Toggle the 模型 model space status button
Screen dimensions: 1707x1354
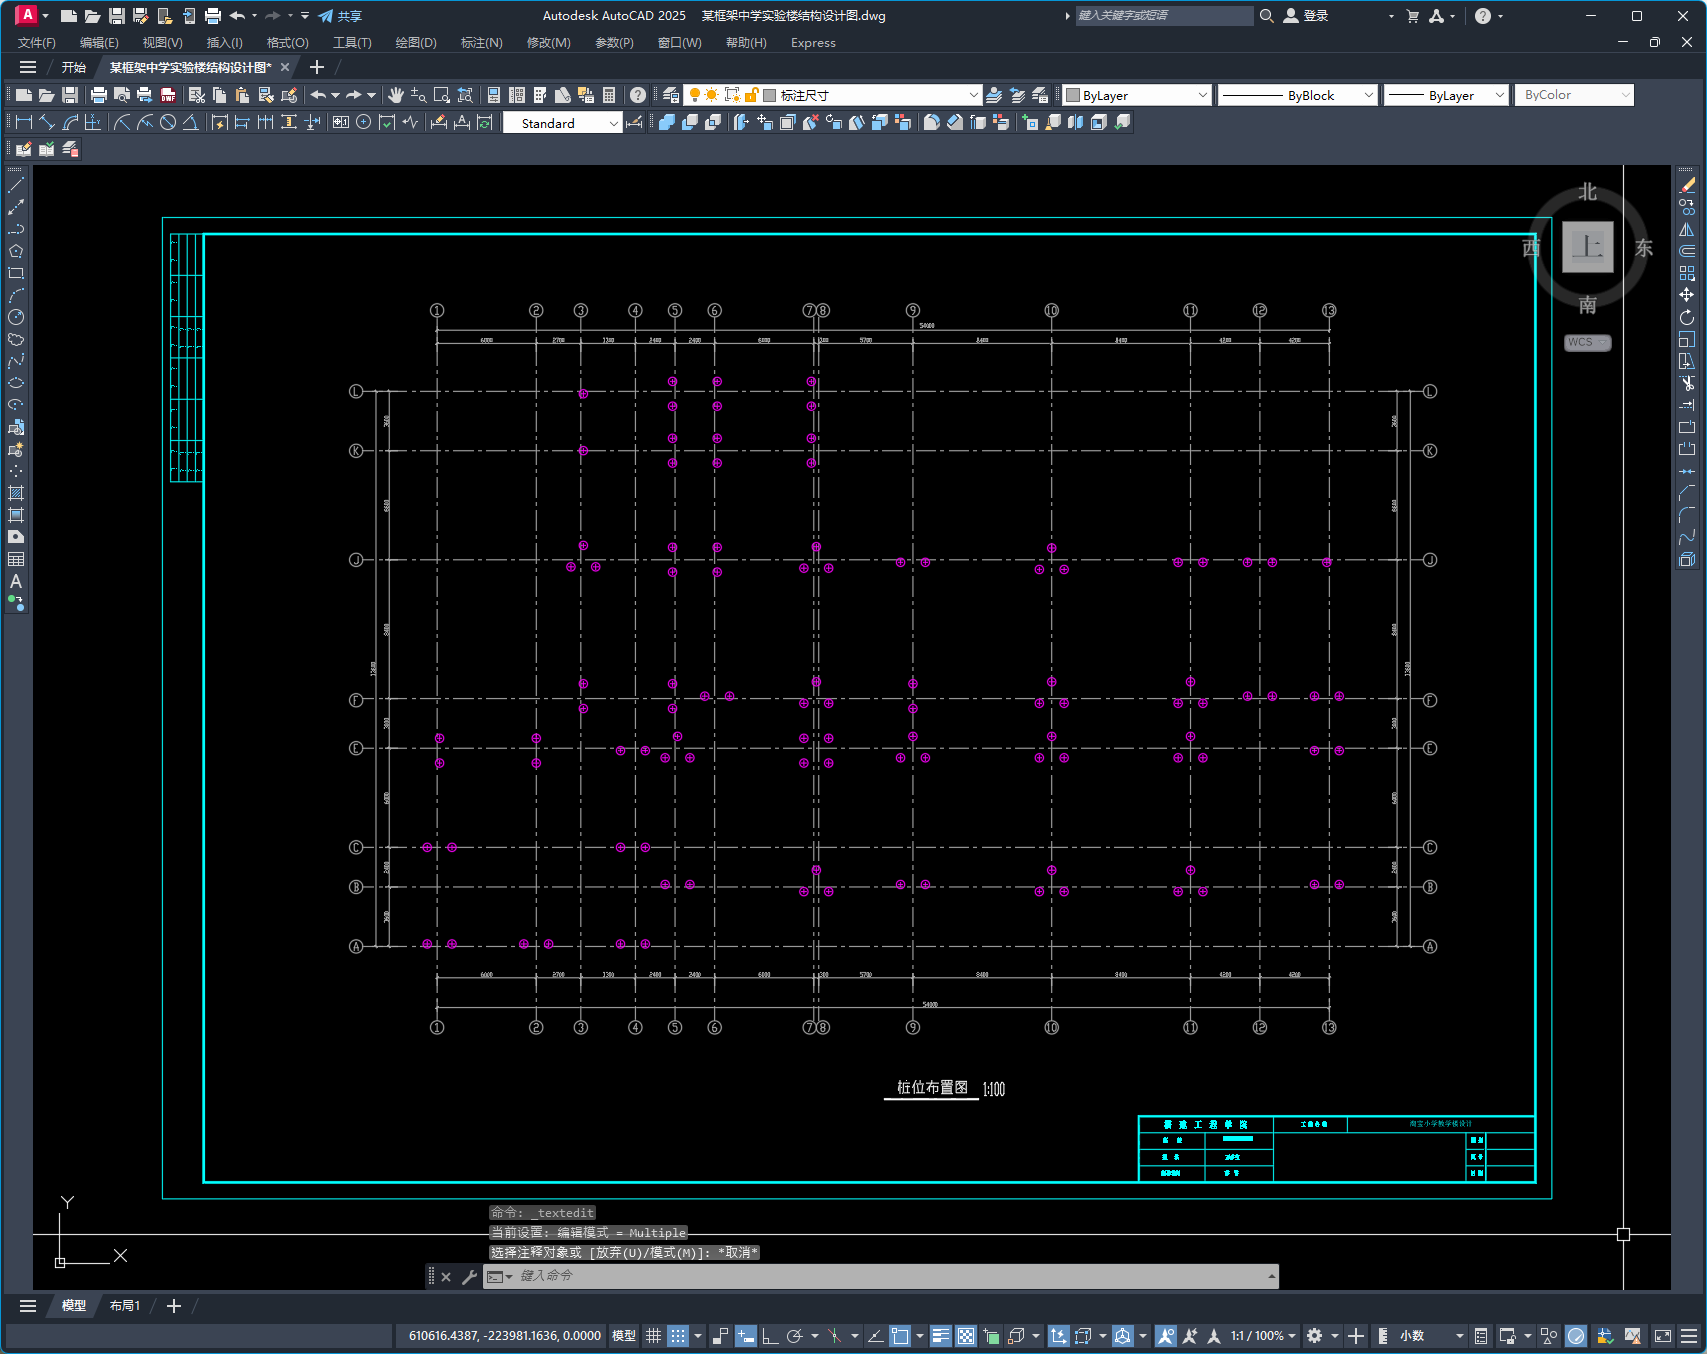coord(624,1336)
